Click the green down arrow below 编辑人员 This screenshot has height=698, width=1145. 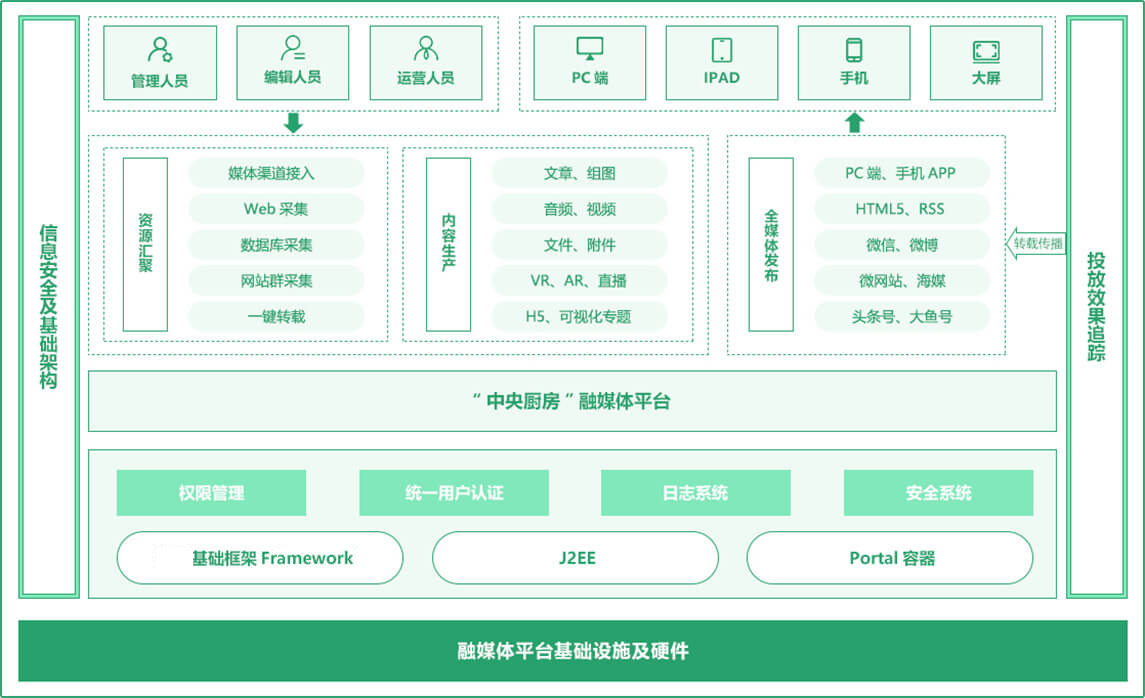click(293, 123)
